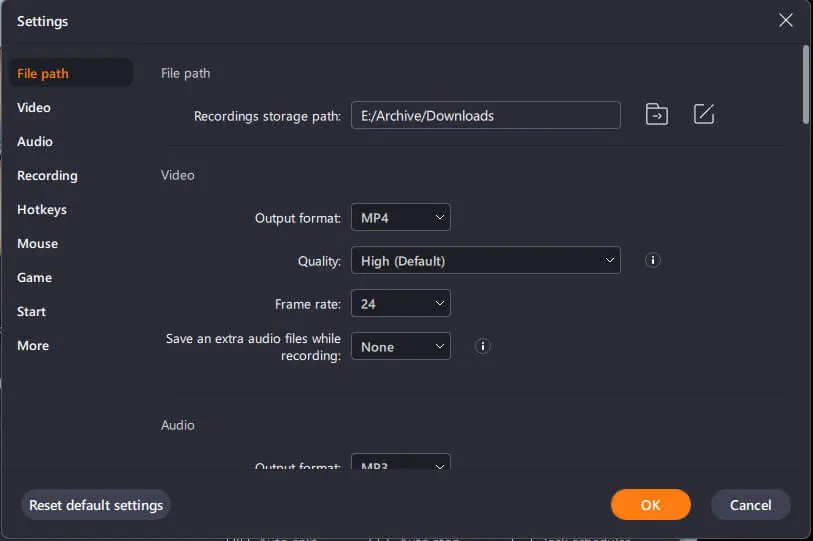Click Reset default settings button
This screenshot has height=541, width=813.
pos(96,505)
